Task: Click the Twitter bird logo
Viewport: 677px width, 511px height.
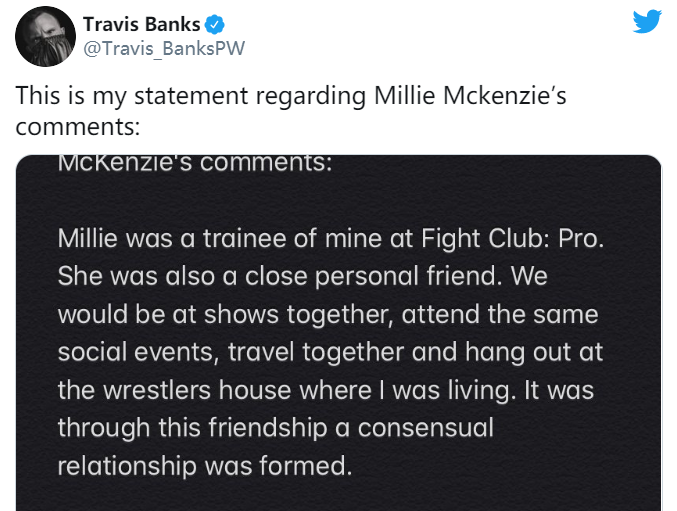Action: click(x=647, y=22)
